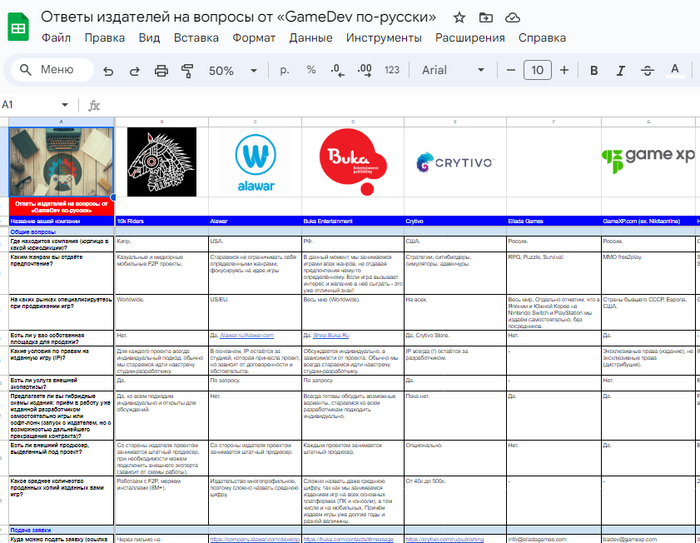Toggle italic formatting
Viewport: 700px width, 543px height.
(x=621, y=71)
